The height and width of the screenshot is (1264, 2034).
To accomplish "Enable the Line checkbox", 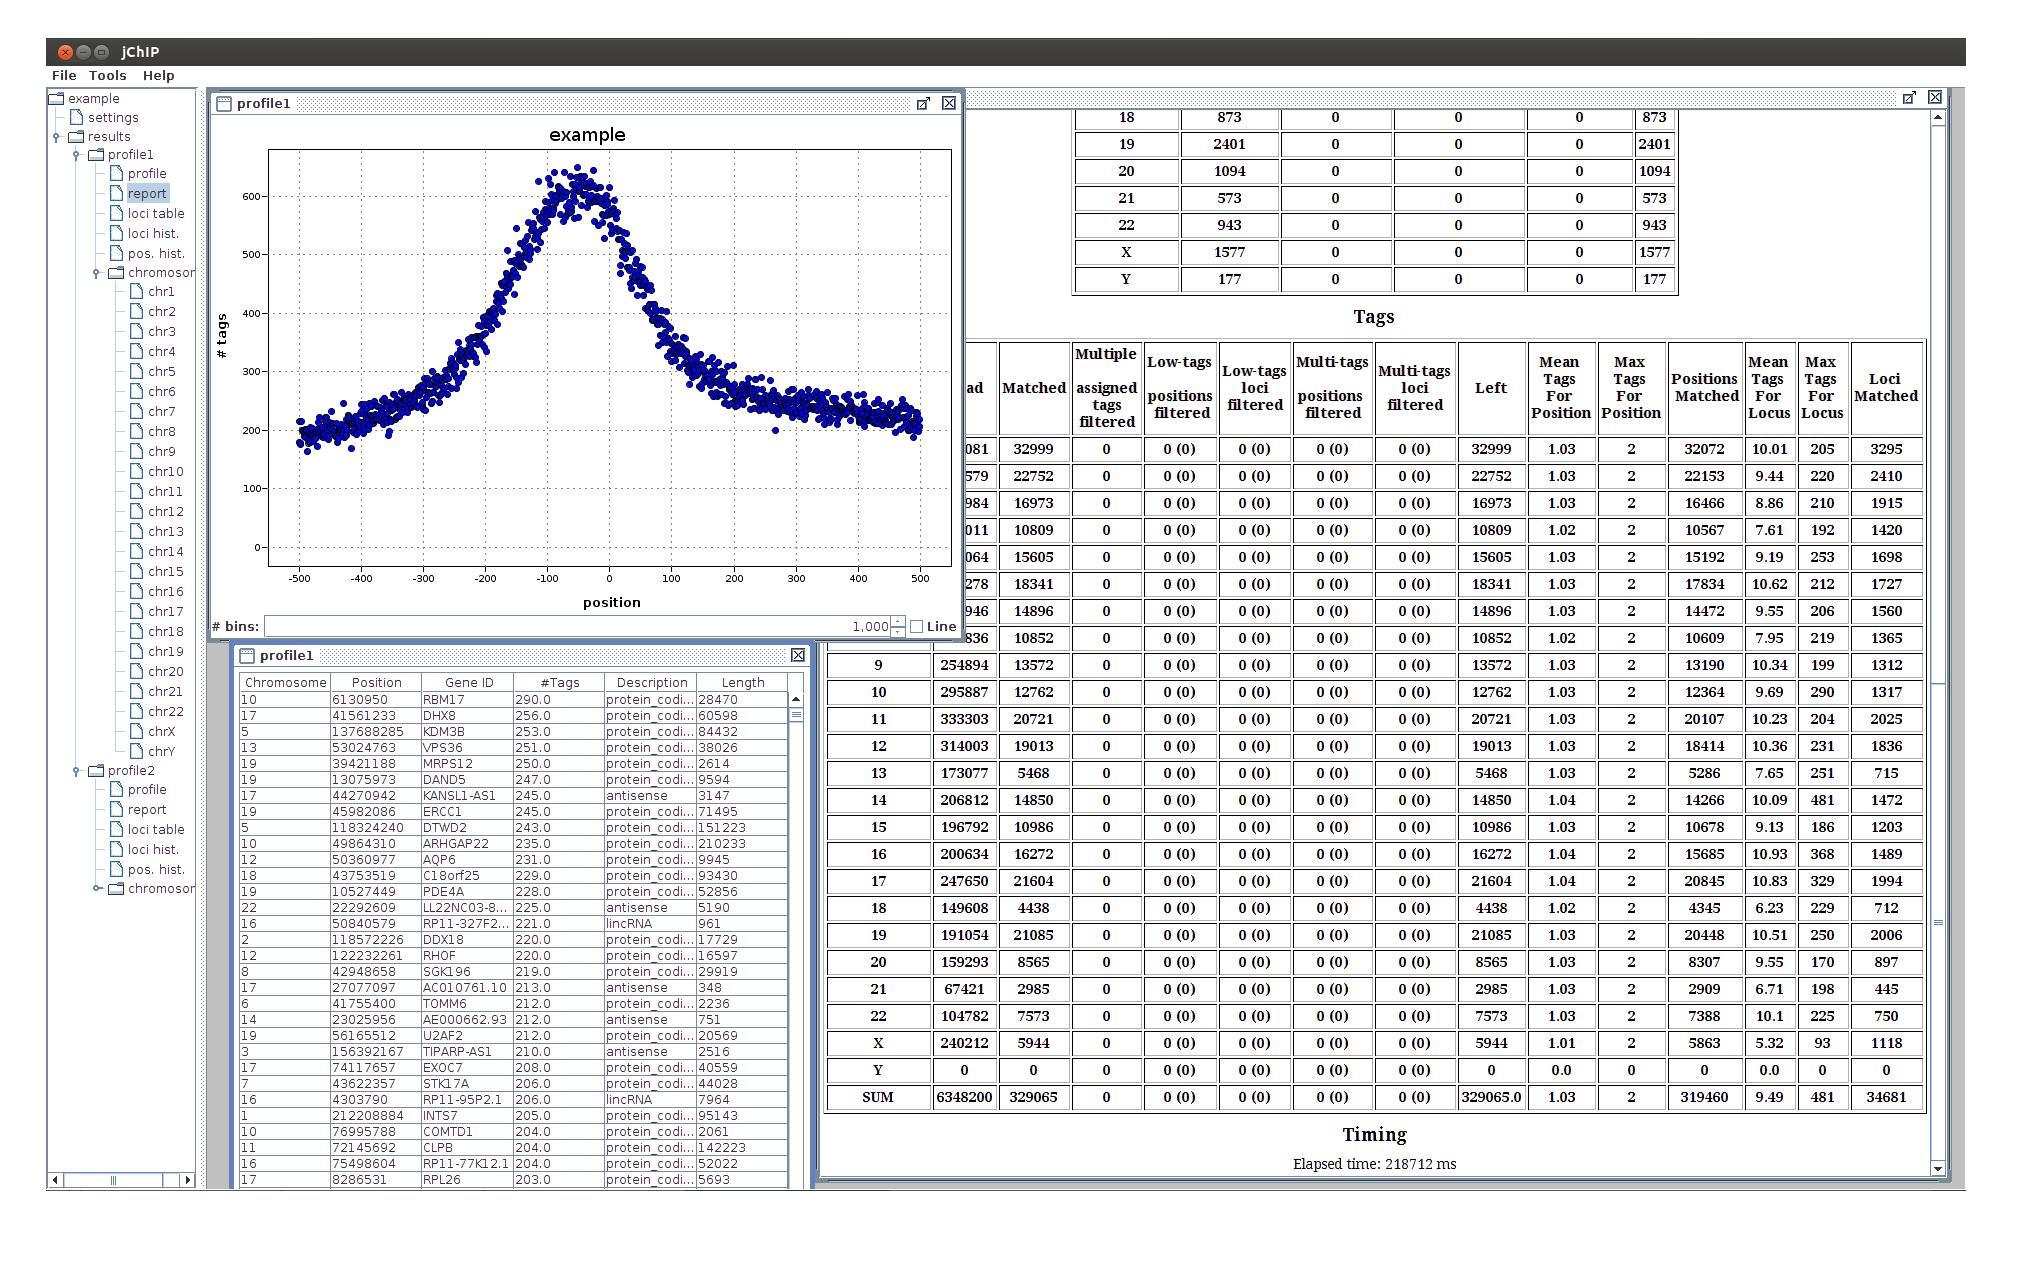I will [x=917, y=626].
